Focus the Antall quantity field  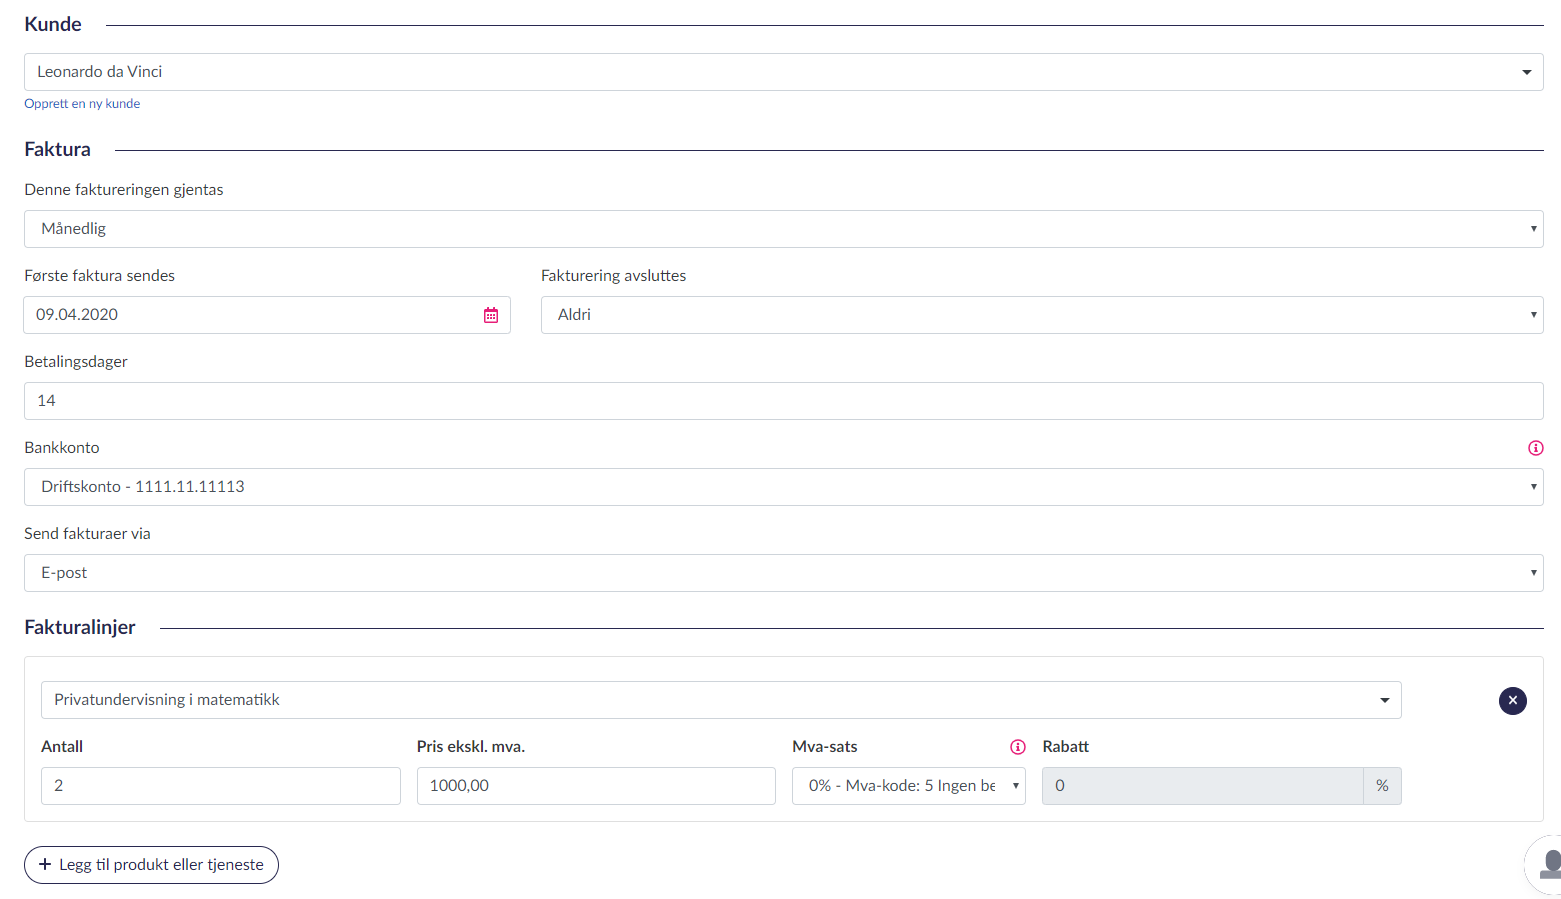(x=220, y=786)
